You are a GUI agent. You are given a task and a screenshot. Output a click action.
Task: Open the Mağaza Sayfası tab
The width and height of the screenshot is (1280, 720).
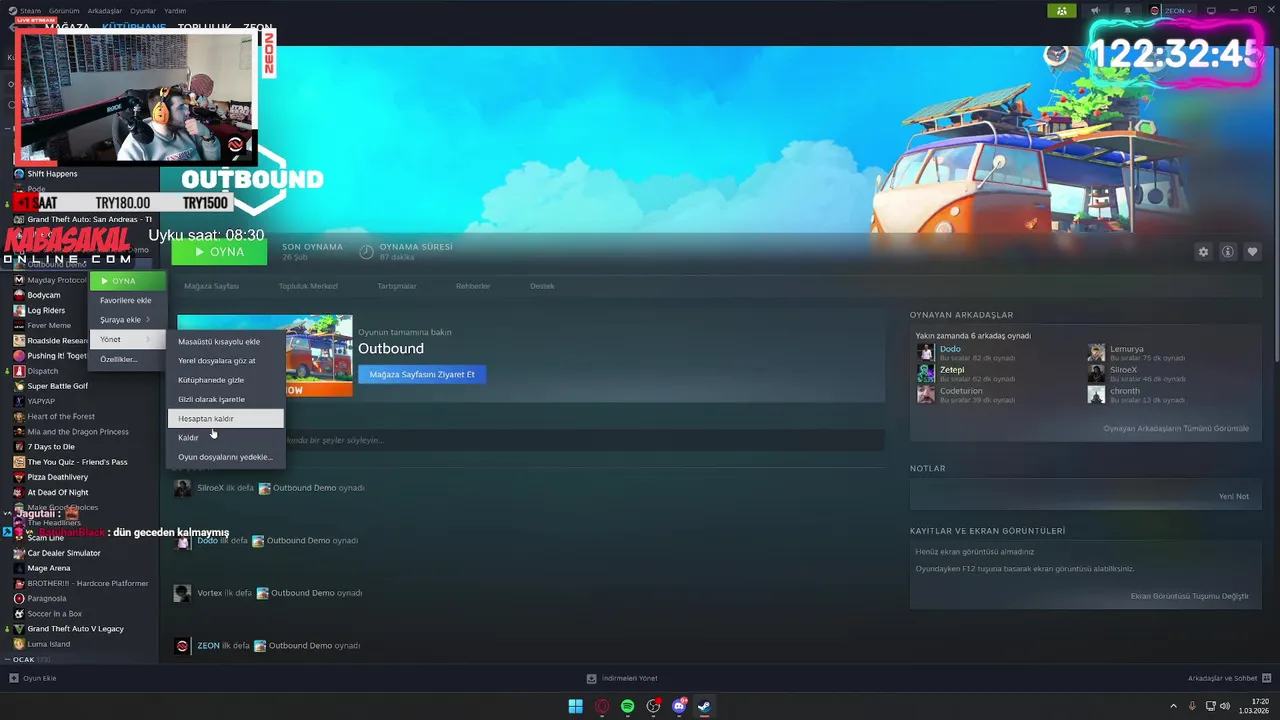[211, 286]
